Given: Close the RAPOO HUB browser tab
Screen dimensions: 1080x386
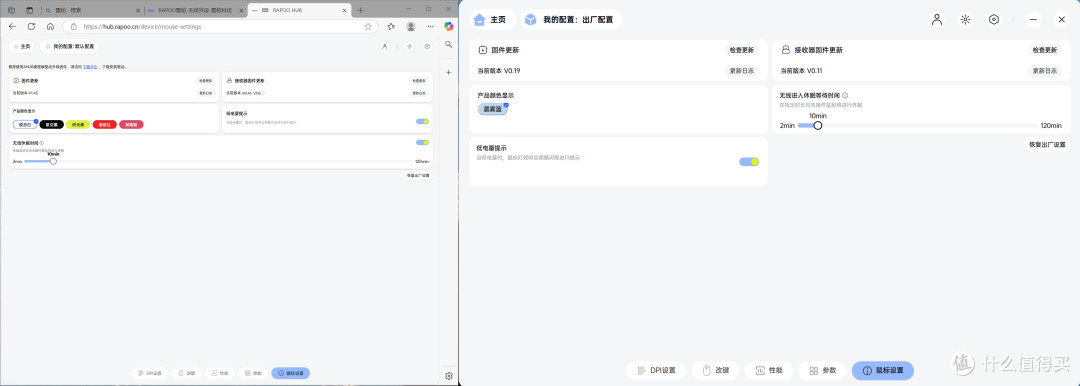Looking at the screenshot, I should (x=343, y=10).
